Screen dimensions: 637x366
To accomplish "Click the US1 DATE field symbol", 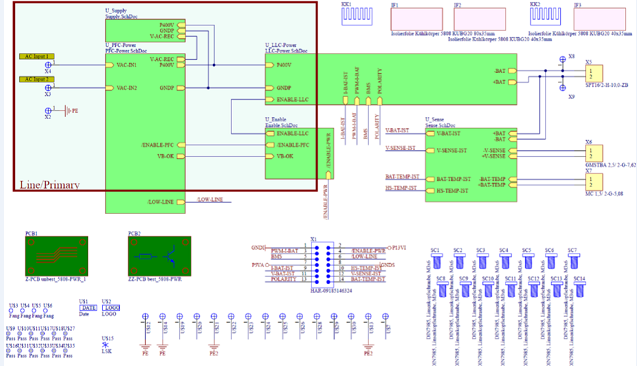I will pos(88,308).
